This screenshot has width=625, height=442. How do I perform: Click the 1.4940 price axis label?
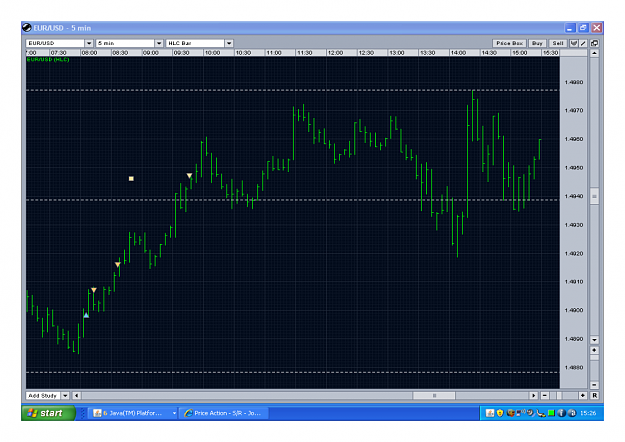click(574, 196)
